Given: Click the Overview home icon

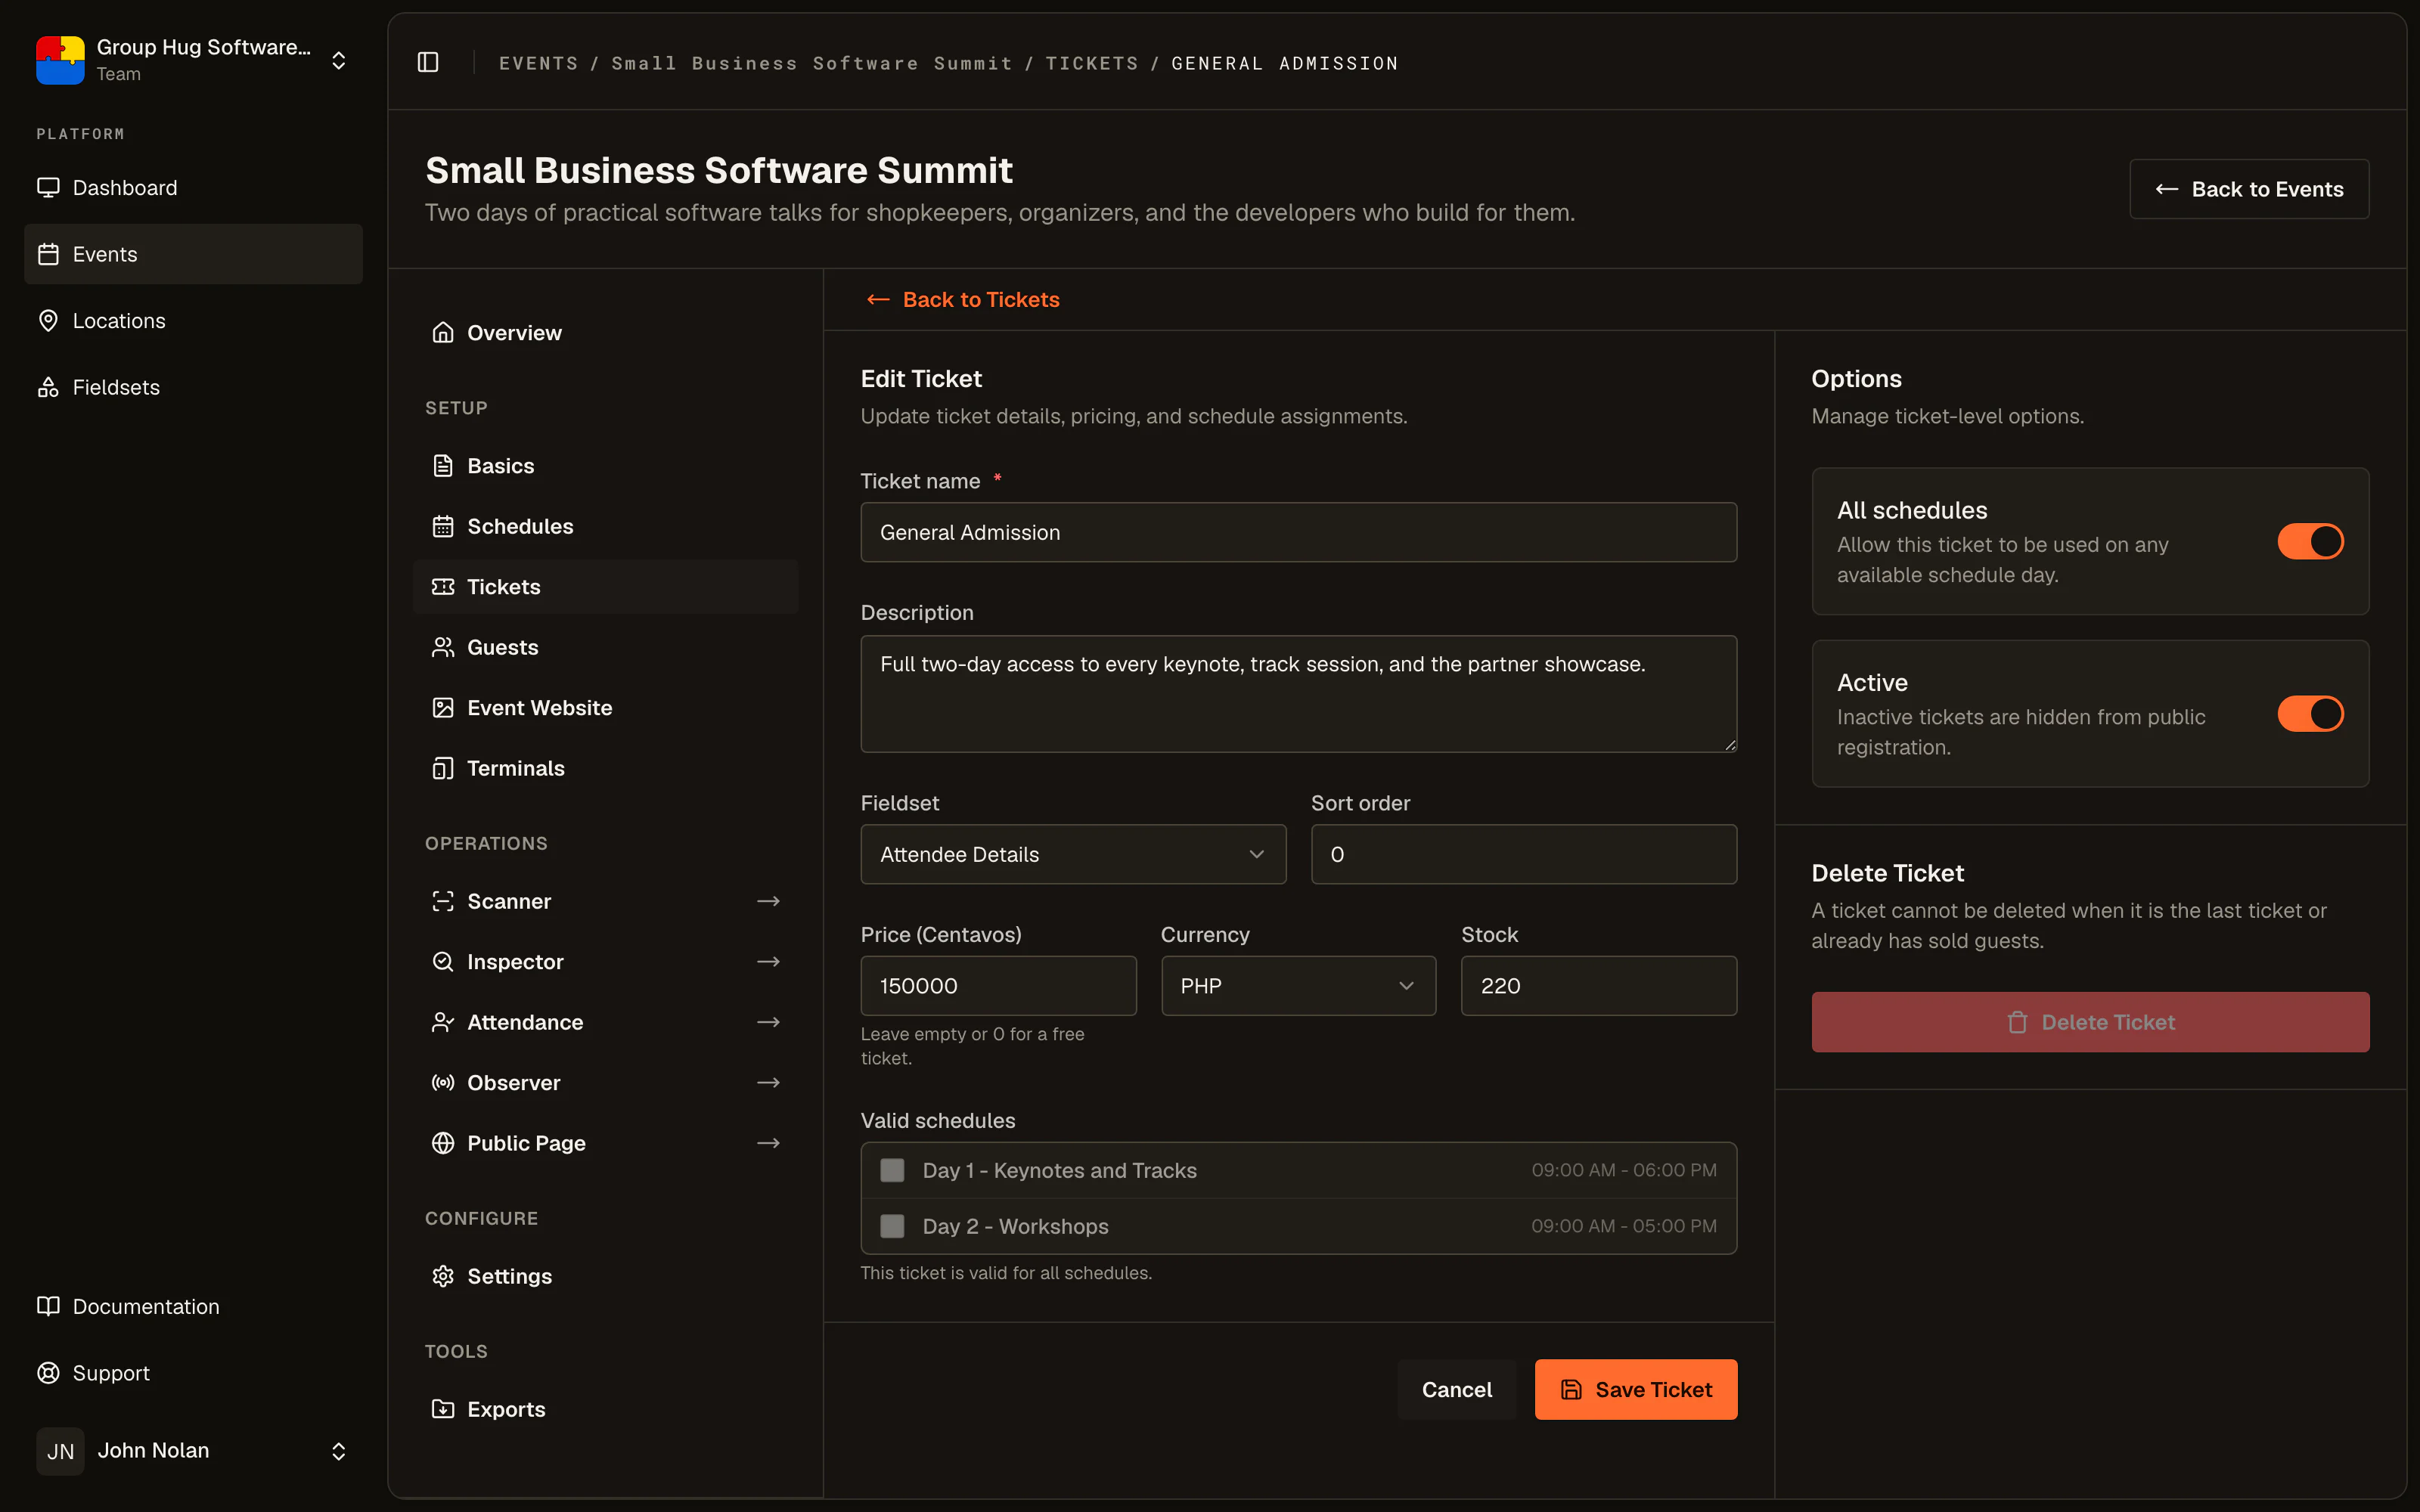Looking at the screenshot, I should (443, 333).
